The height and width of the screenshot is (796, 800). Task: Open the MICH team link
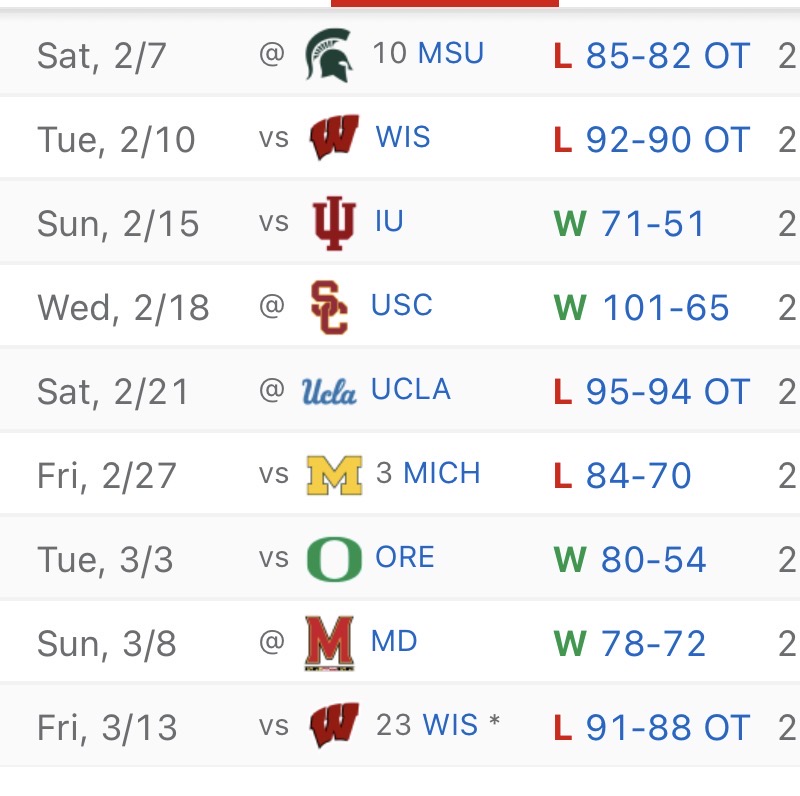(442, 473)
